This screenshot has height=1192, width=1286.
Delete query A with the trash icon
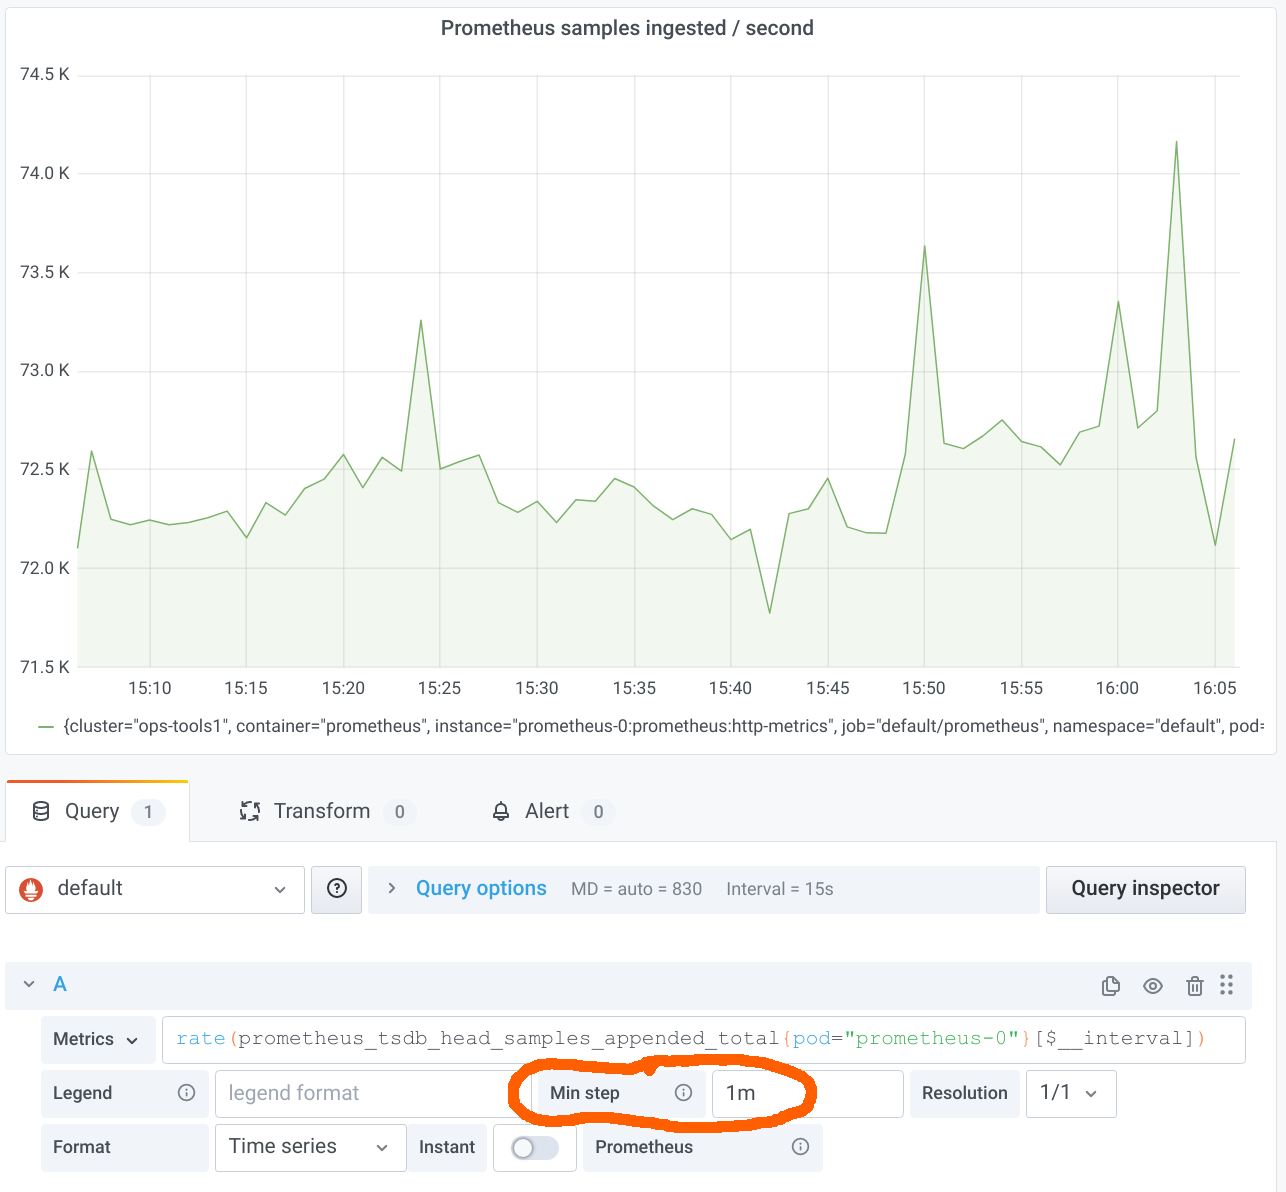(1194, 986)
